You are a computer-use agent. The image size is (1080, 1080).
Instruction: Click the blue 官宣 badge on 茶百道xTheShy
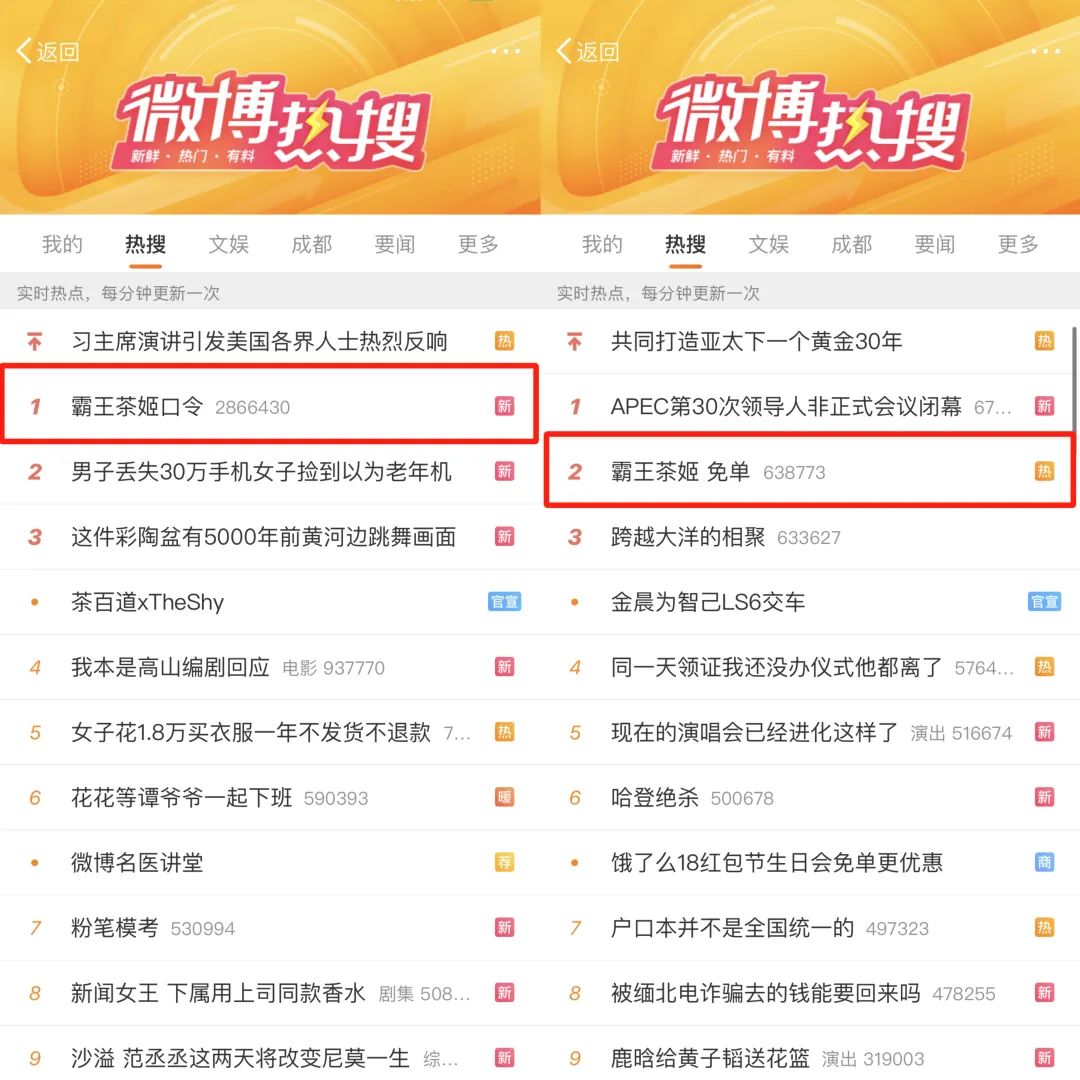tap(504, 602)
